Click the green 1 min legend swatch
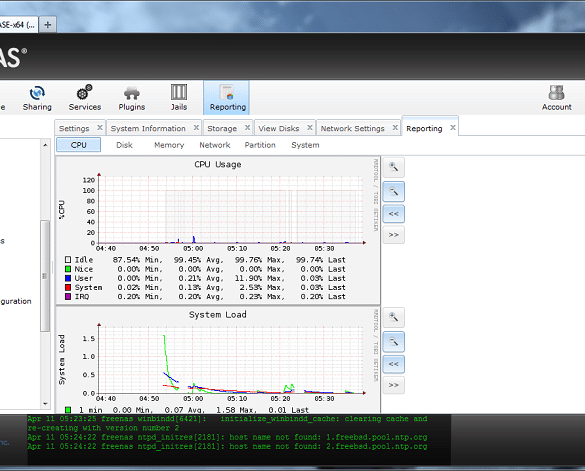The image size is (585, 471). pyautogui.click(x=68, y=410)
